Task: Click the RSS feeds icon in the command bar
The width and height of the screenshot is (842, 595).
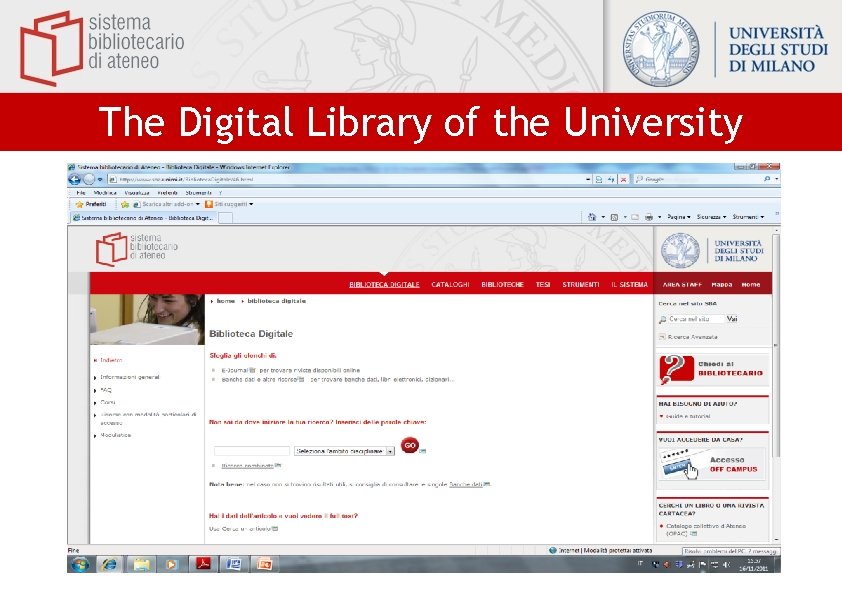Action: coord(614,217)
